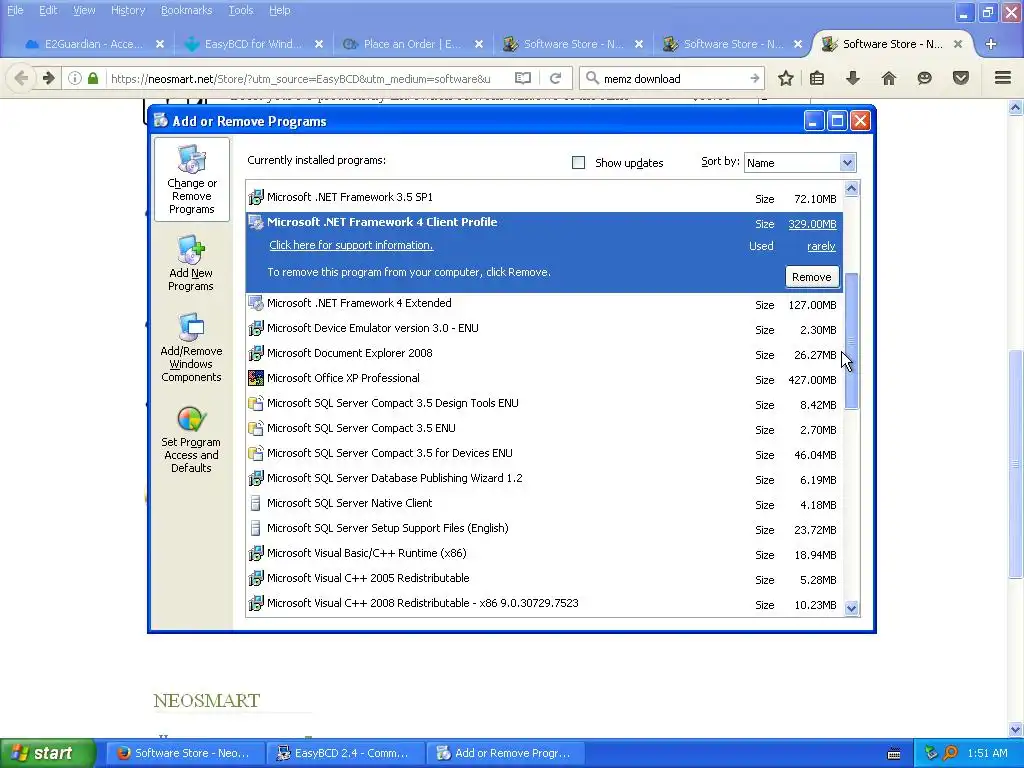The image size is (1024, 768).
Task: Click the green padlock security icon
Action: click(x=93, y=78)
